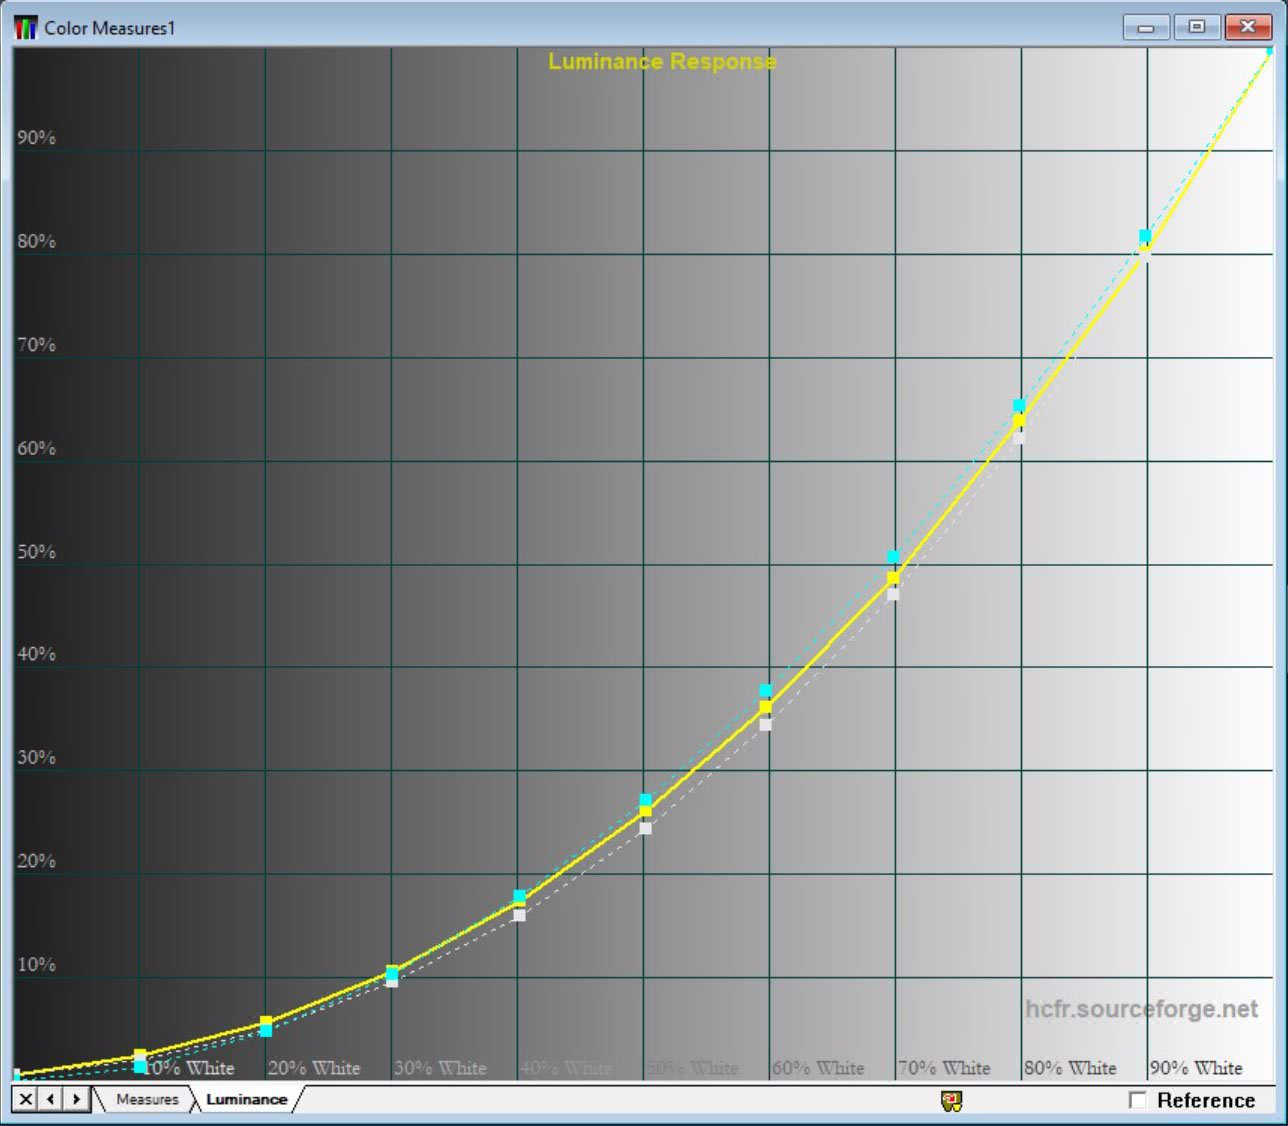Click the gray data point at 60% White

tap(765, 724)
